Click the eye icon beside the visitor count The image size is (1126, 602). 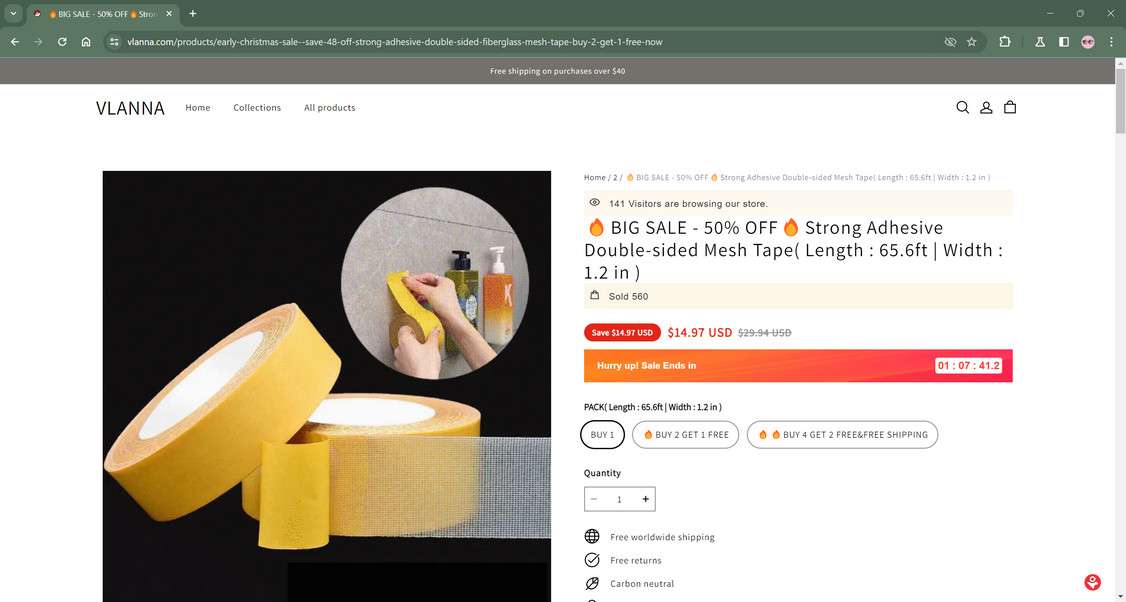[595, 202]
